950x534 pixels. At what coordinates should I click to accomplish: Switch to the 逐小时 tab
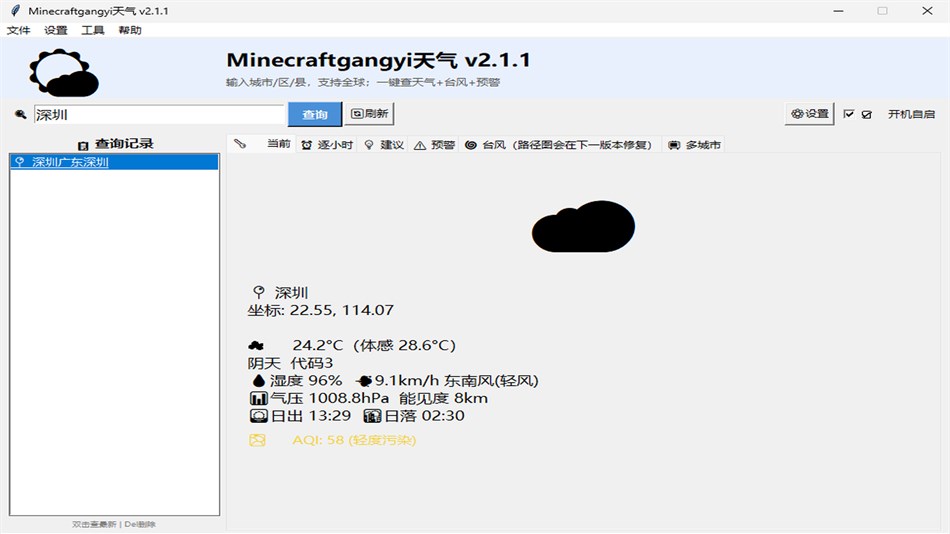tap(327, 145)
